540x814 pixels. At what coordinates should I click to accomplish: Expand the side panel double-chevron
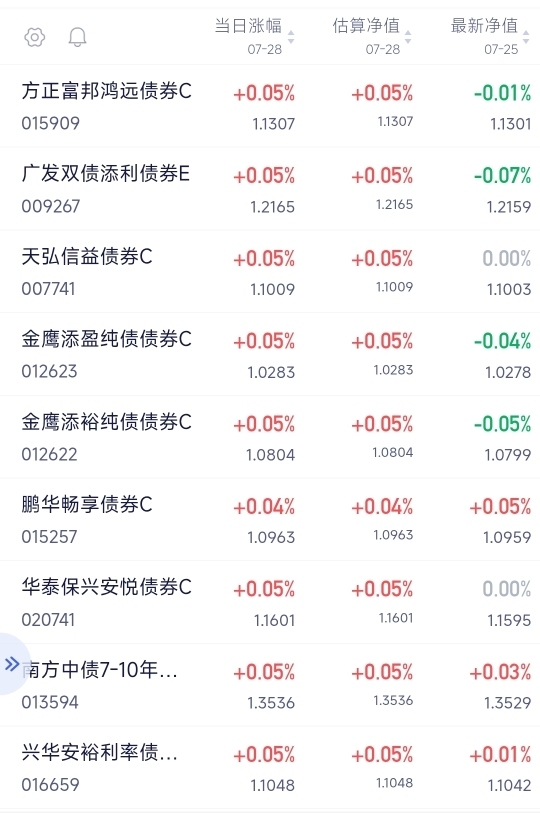point(12,664)
